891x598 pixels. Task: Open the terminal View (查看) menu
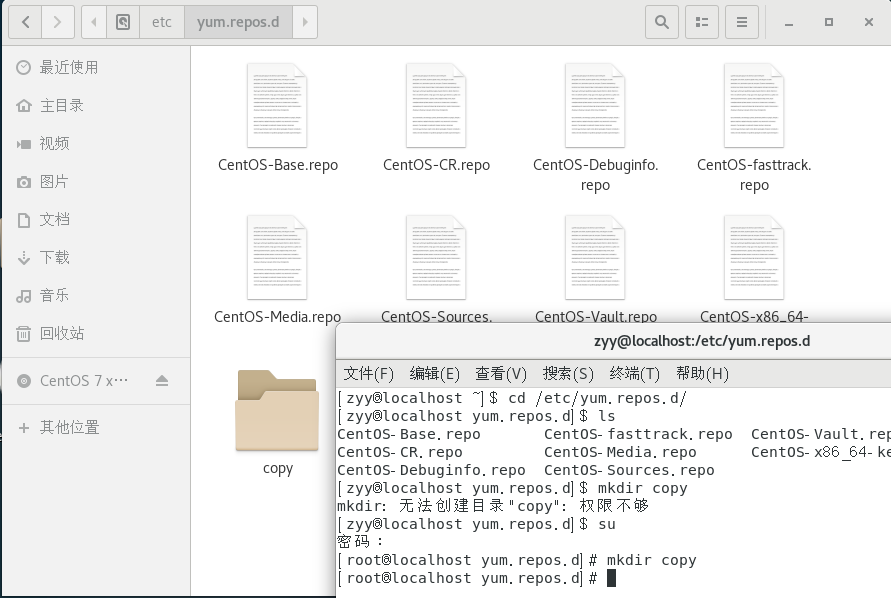[501, 373]
